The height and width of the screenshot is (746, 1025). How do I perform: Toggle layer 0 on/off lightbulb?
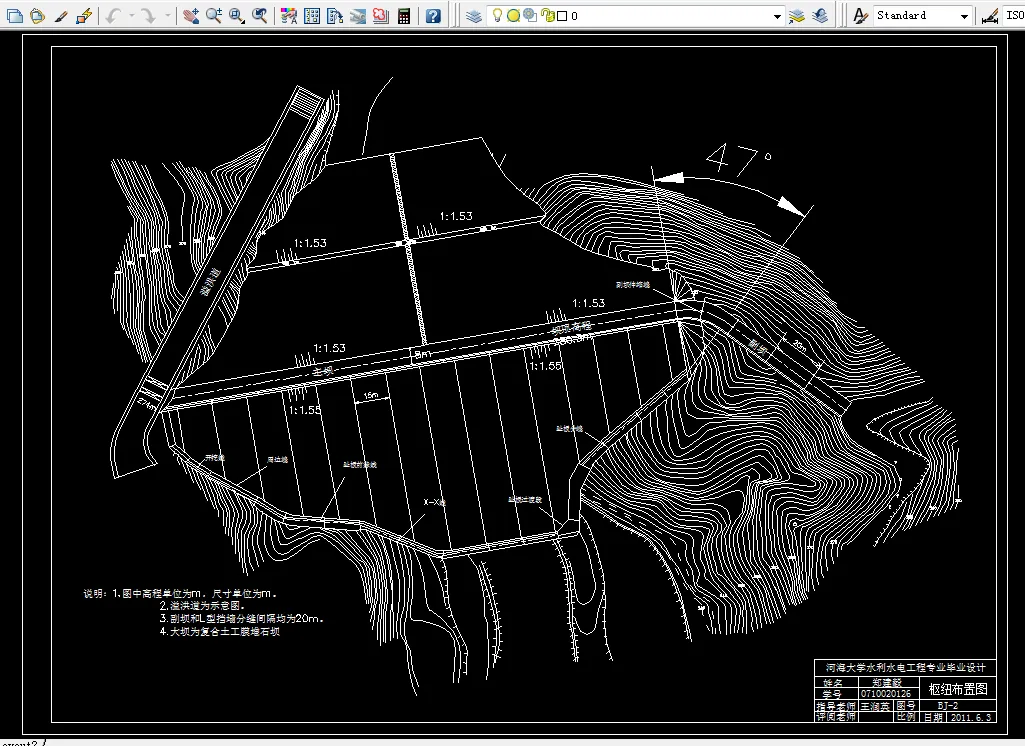pos(497,16)
